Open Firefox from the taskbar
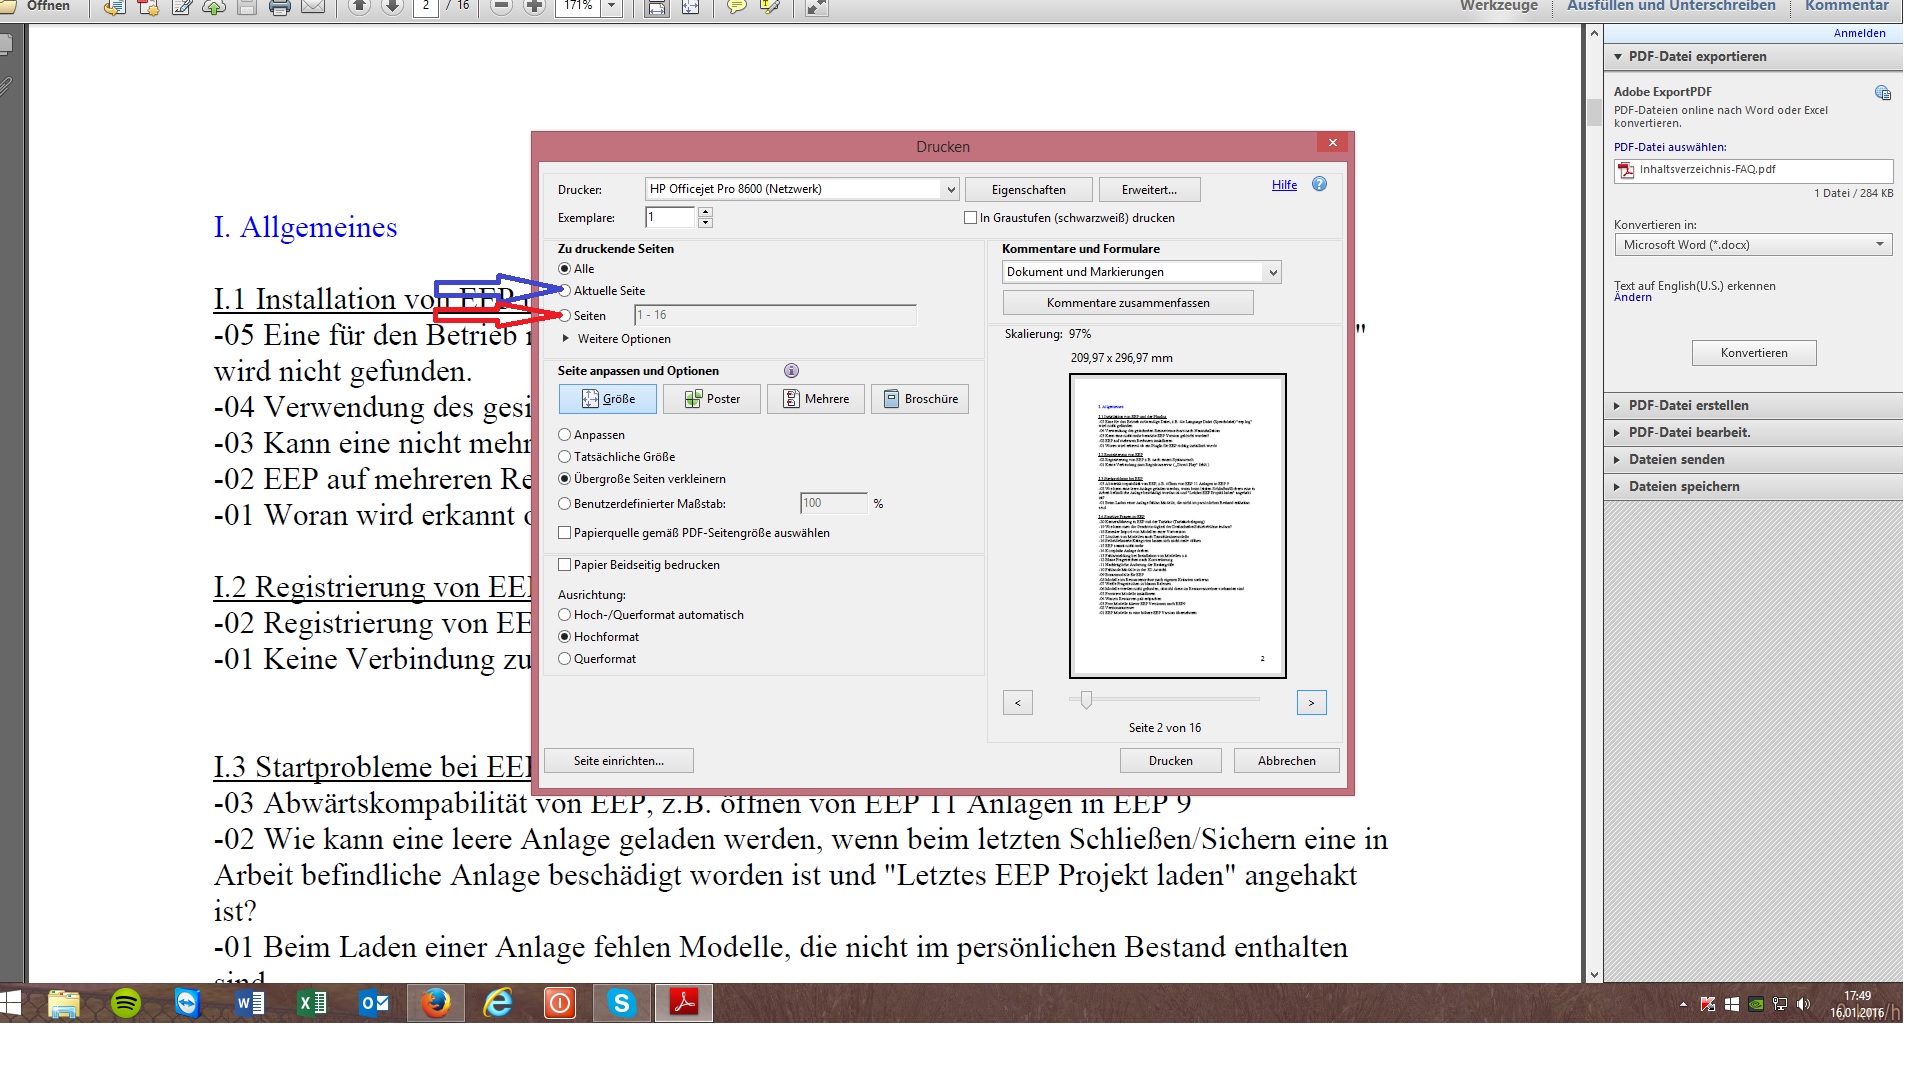The height and width of the screenshot is (1080, 1920). tap(436, 1003)
